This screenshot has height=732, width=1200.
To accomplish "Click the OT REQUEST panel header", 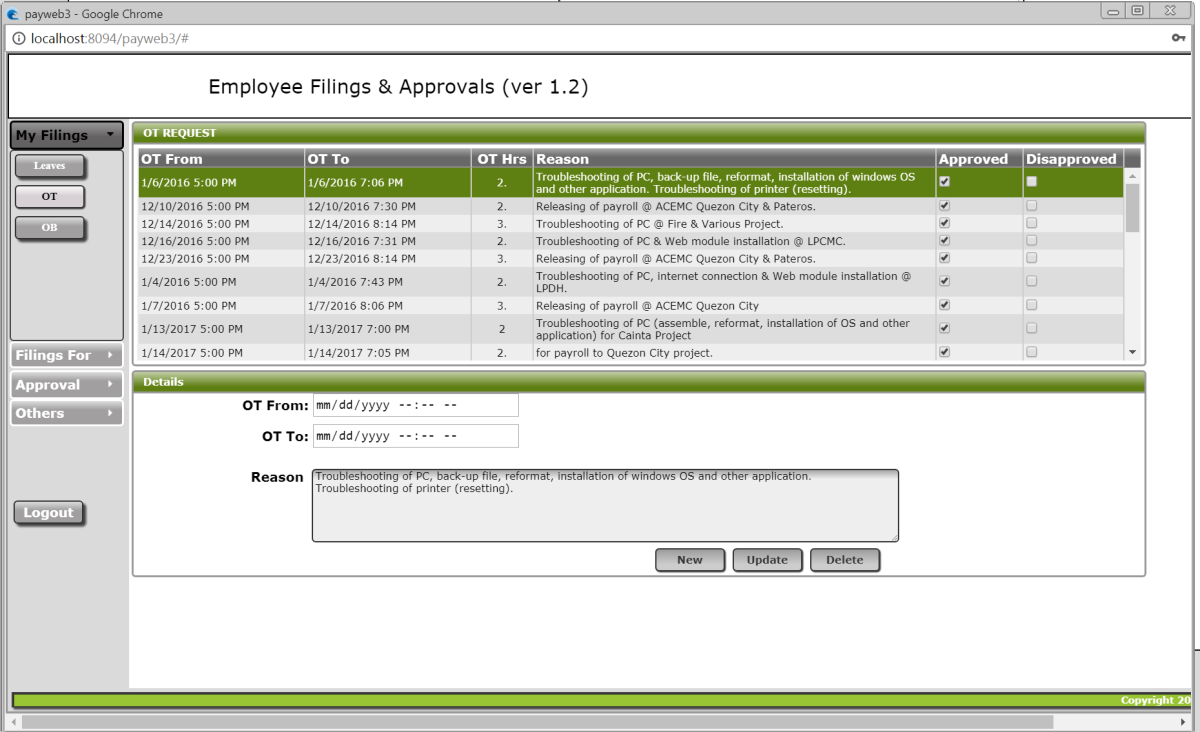I will point(639,132).
